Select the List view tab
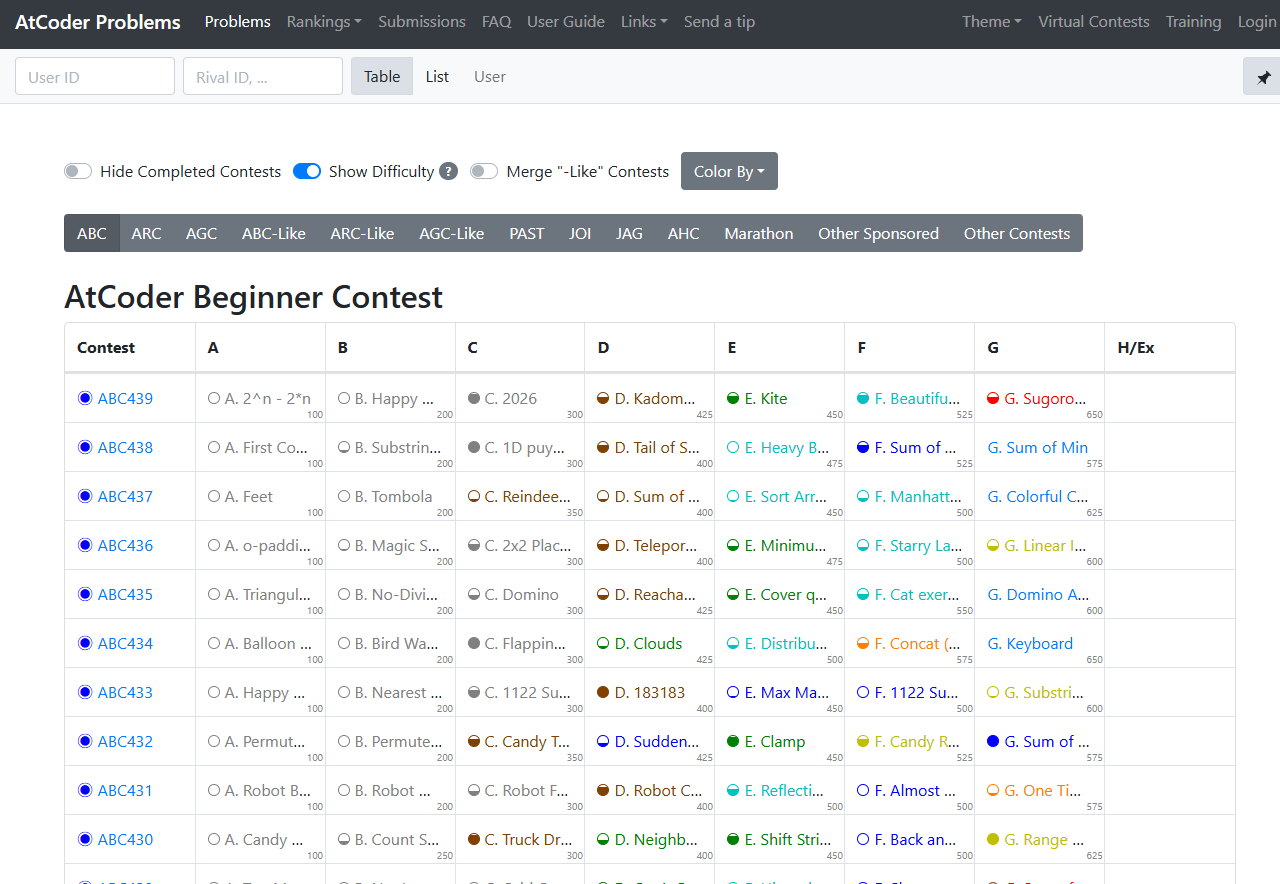 437,76
